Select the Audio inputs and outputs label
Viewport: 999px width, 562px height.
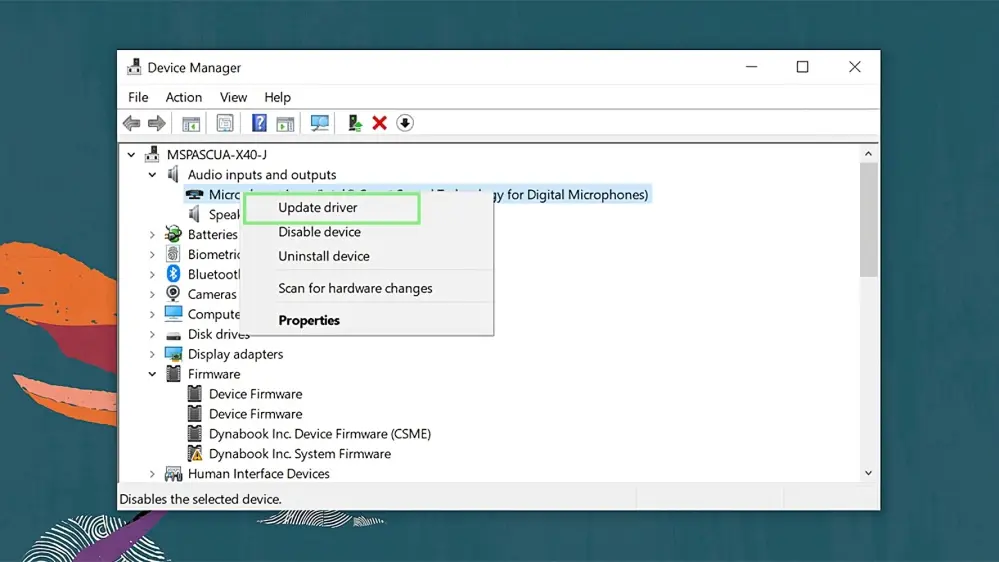click(x=262, y=175)
